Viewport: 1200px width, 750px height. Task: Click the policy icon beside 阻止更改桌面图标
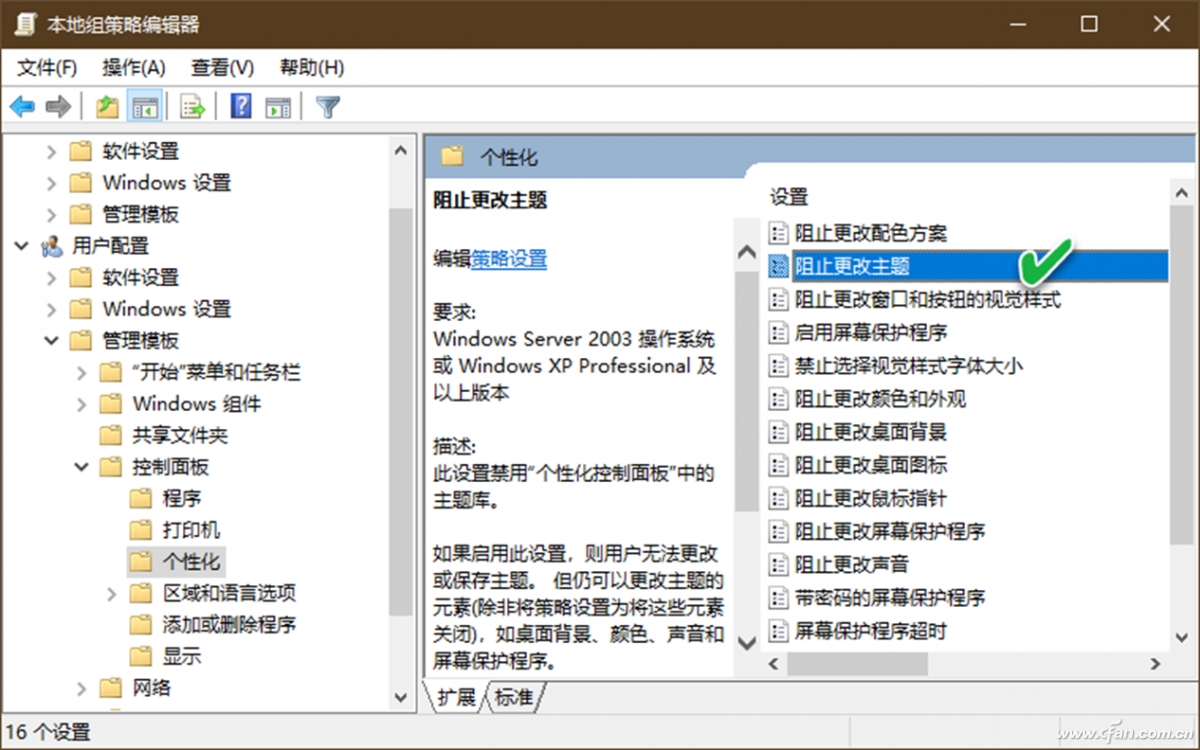[x=779, y=464]
